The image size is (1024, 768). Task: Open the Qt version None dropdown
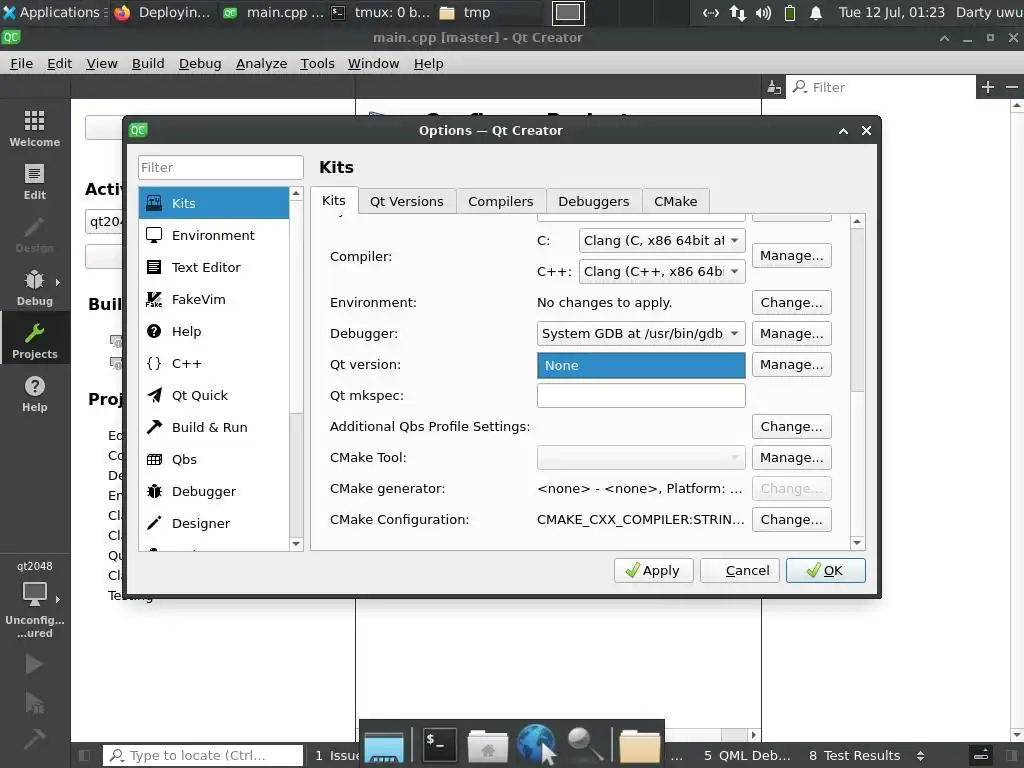click(641, 365)
